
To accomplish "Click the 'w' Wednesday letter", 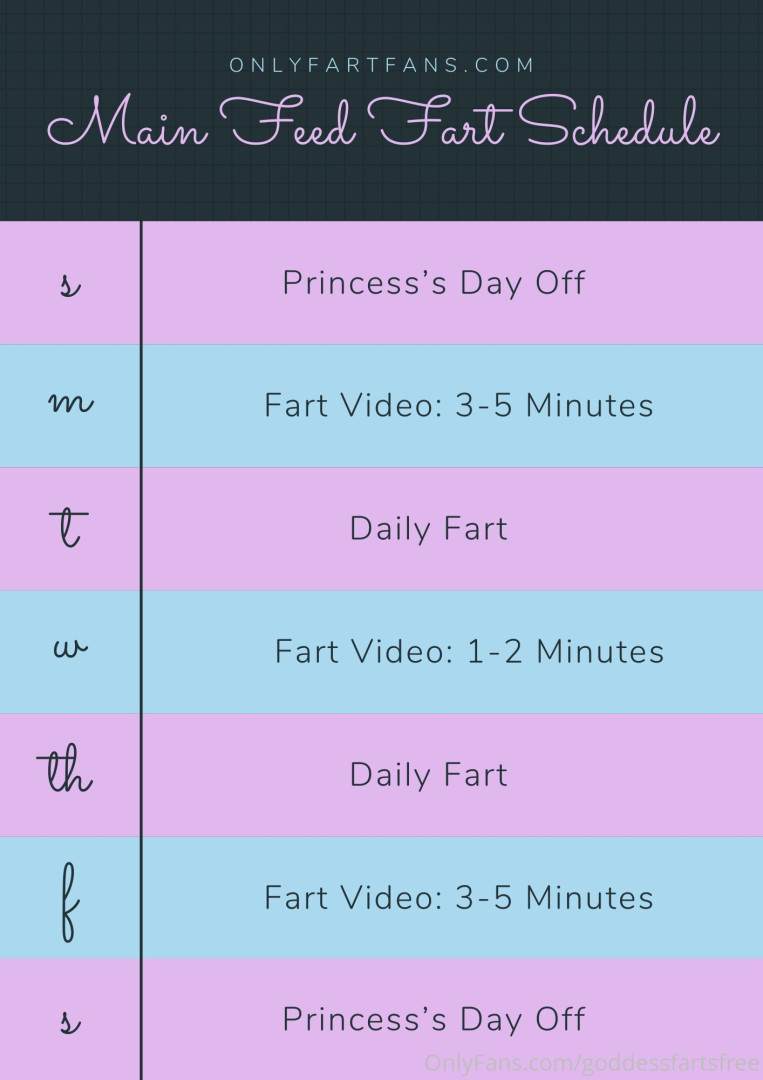I will (71, 649).
